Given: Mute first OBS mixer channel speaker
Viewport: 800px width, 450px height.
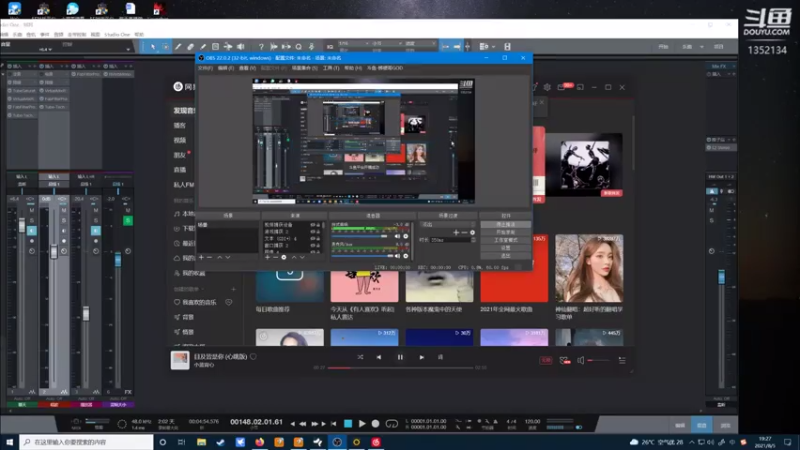Looking at the screenshot, I should [x=397, y=236].
